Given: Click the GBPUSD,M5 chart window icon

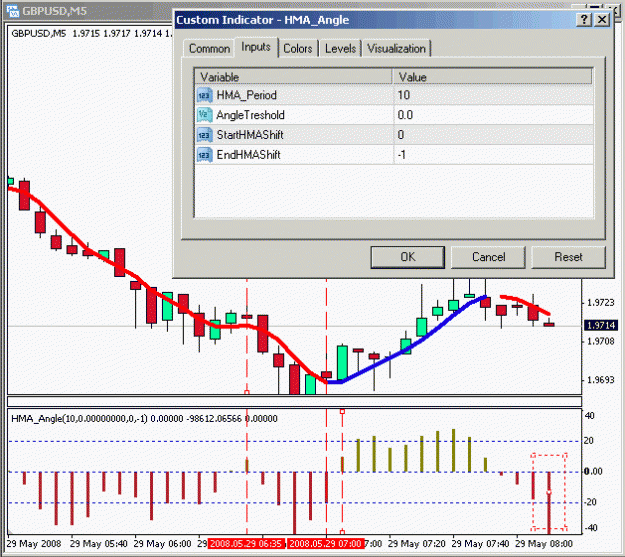Looking at the screenshot, I should (x=12, y=11).
